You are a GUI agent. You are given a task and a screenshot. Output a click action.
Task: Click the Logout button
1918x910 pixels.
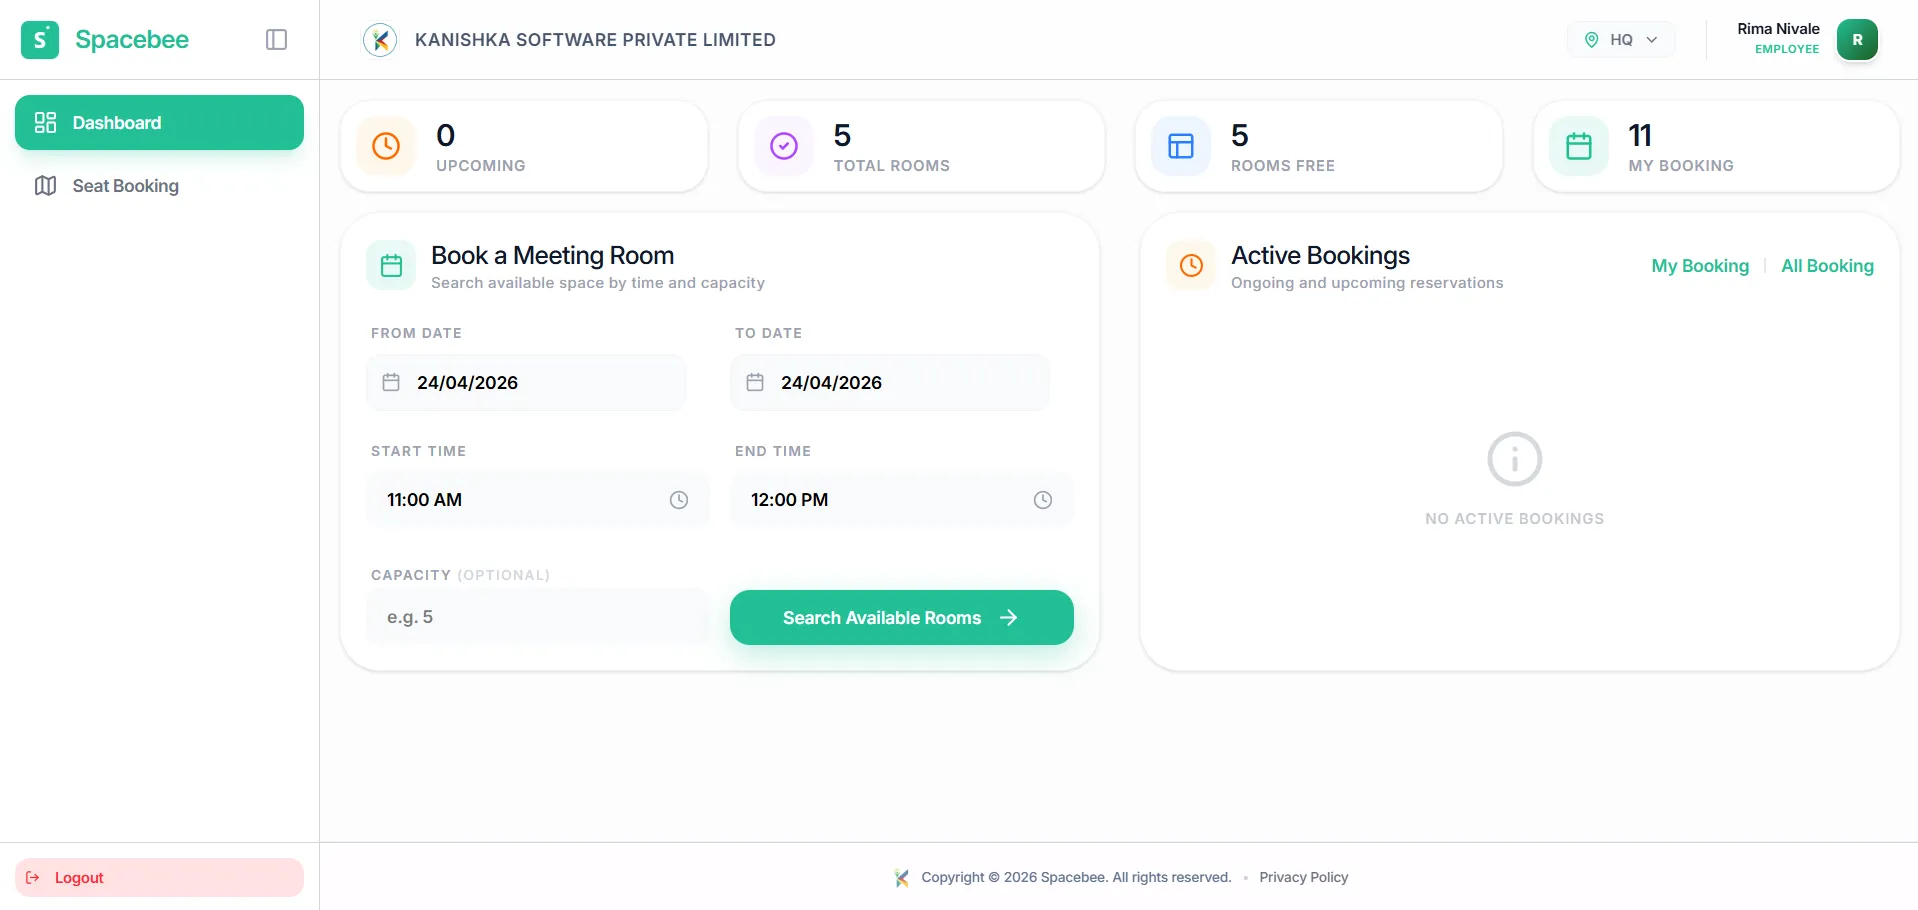pyautogui.click(x=159, y=878)
